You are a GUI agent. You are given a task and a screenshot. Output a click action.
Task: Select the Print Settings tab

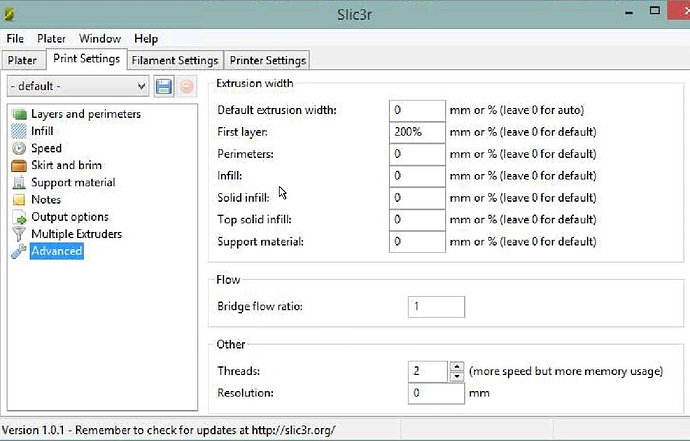(x=86, y=59)
